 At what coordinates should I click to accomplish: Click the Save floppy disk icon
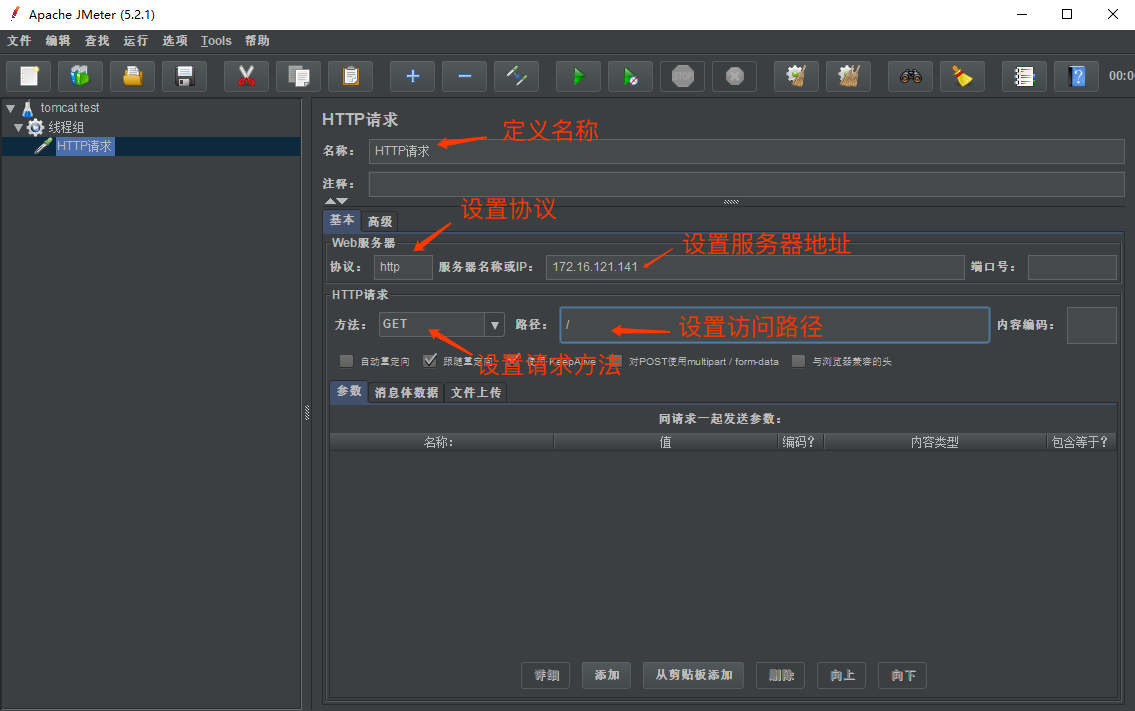(184, 76)
